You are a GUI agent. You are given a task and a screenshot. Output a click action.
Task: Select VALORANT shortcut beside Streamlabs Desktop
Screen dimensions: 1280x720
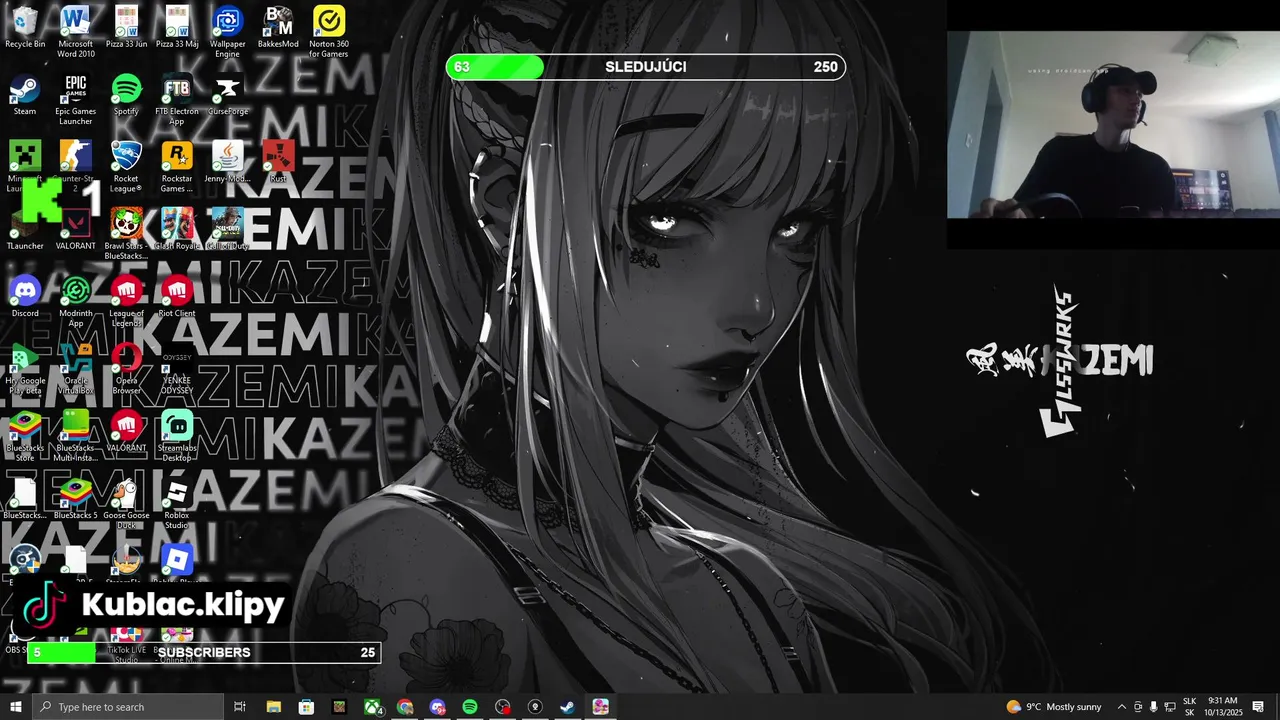(126, 431)
